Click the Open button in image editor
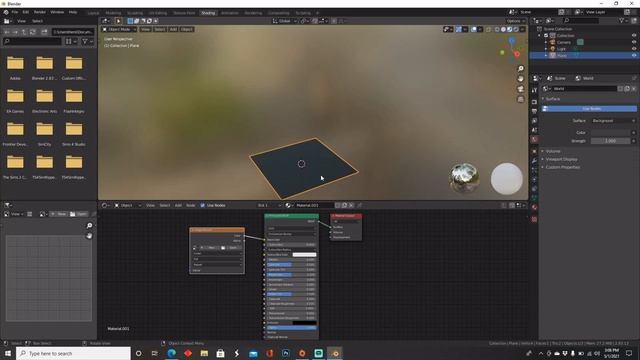This screenshot has height=360, width=640. pos(78,214)
